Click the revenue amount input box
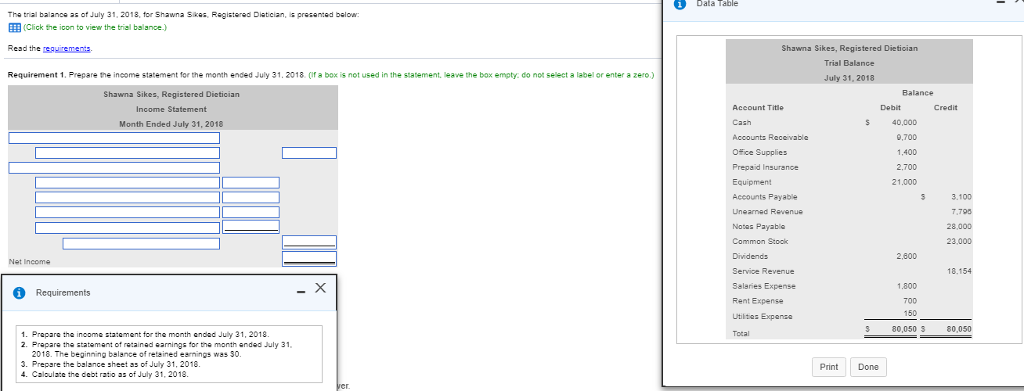 [310, 153]
